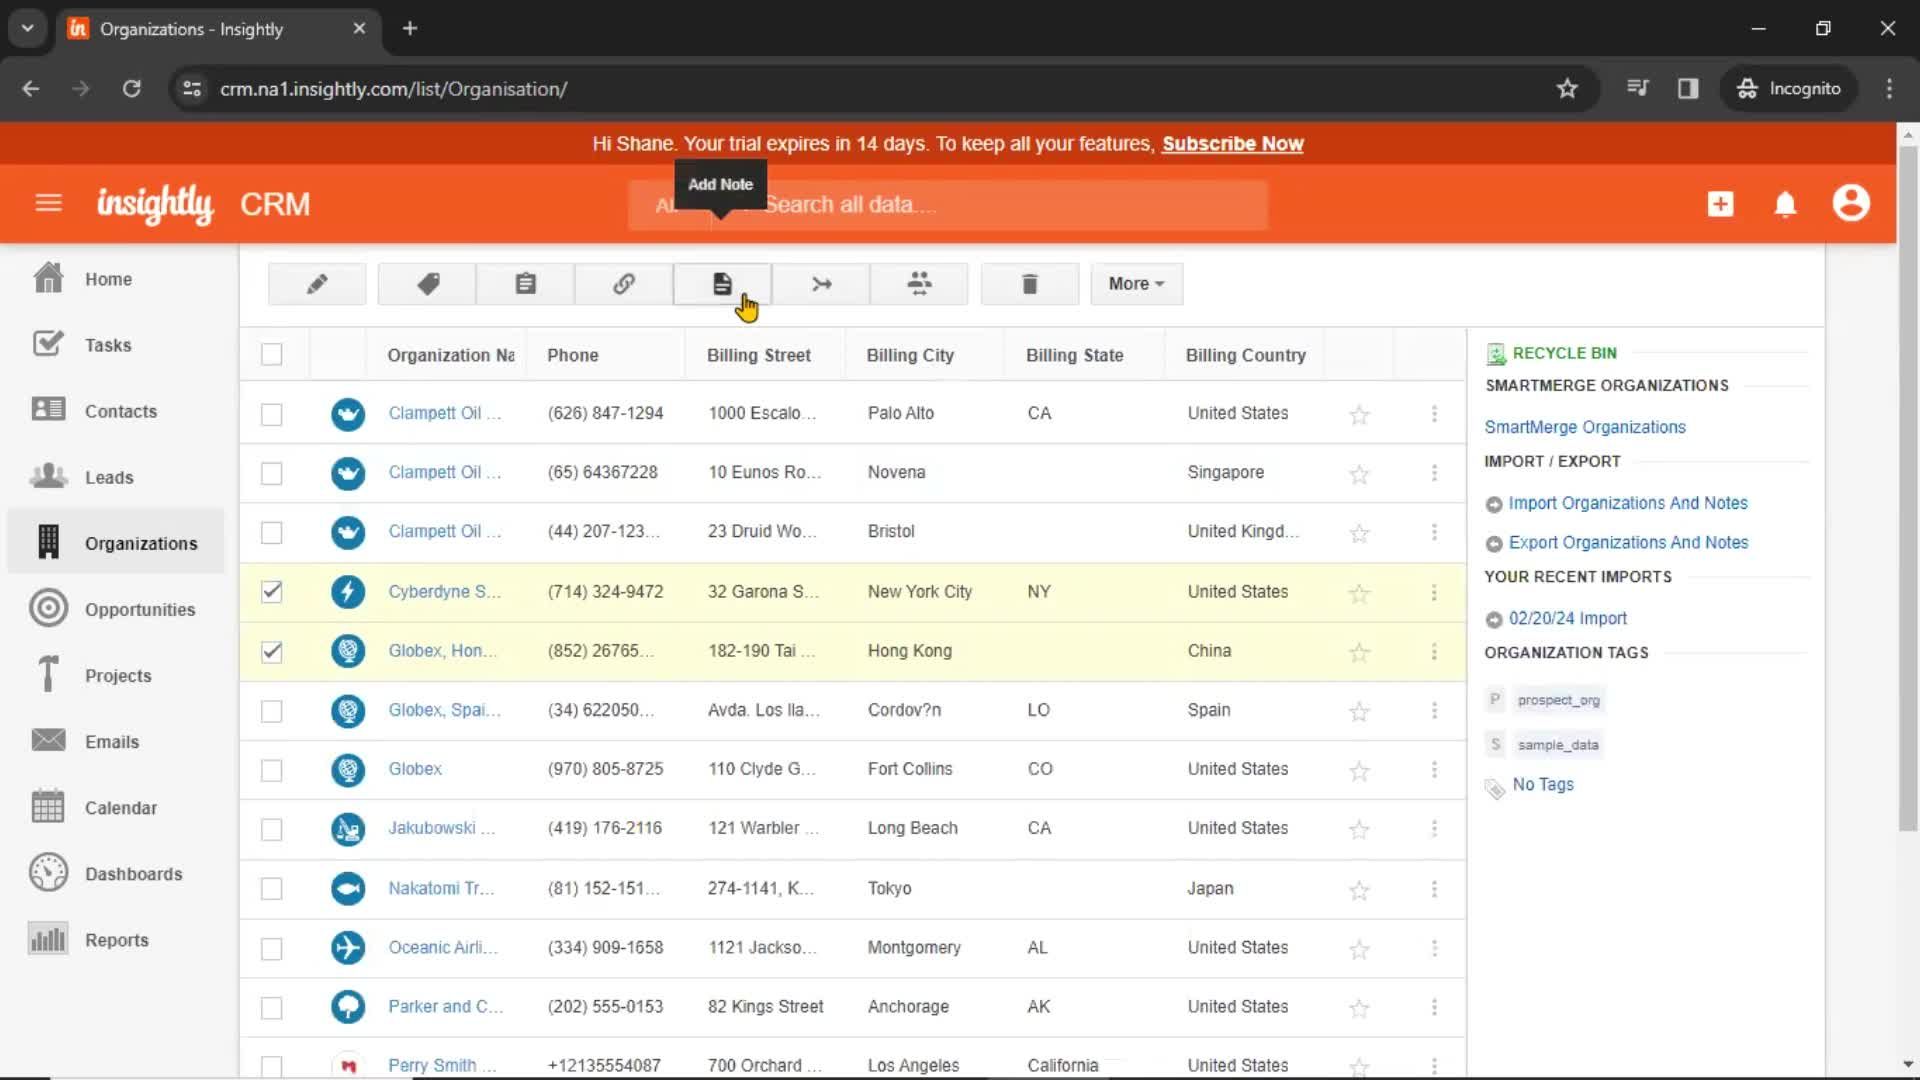Open SmartMerge Organizations link

click(x=1585, y=426)
